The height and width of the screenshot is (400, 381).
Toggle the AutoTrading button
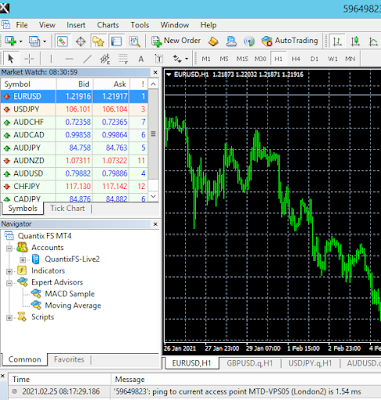pos(290,41)
